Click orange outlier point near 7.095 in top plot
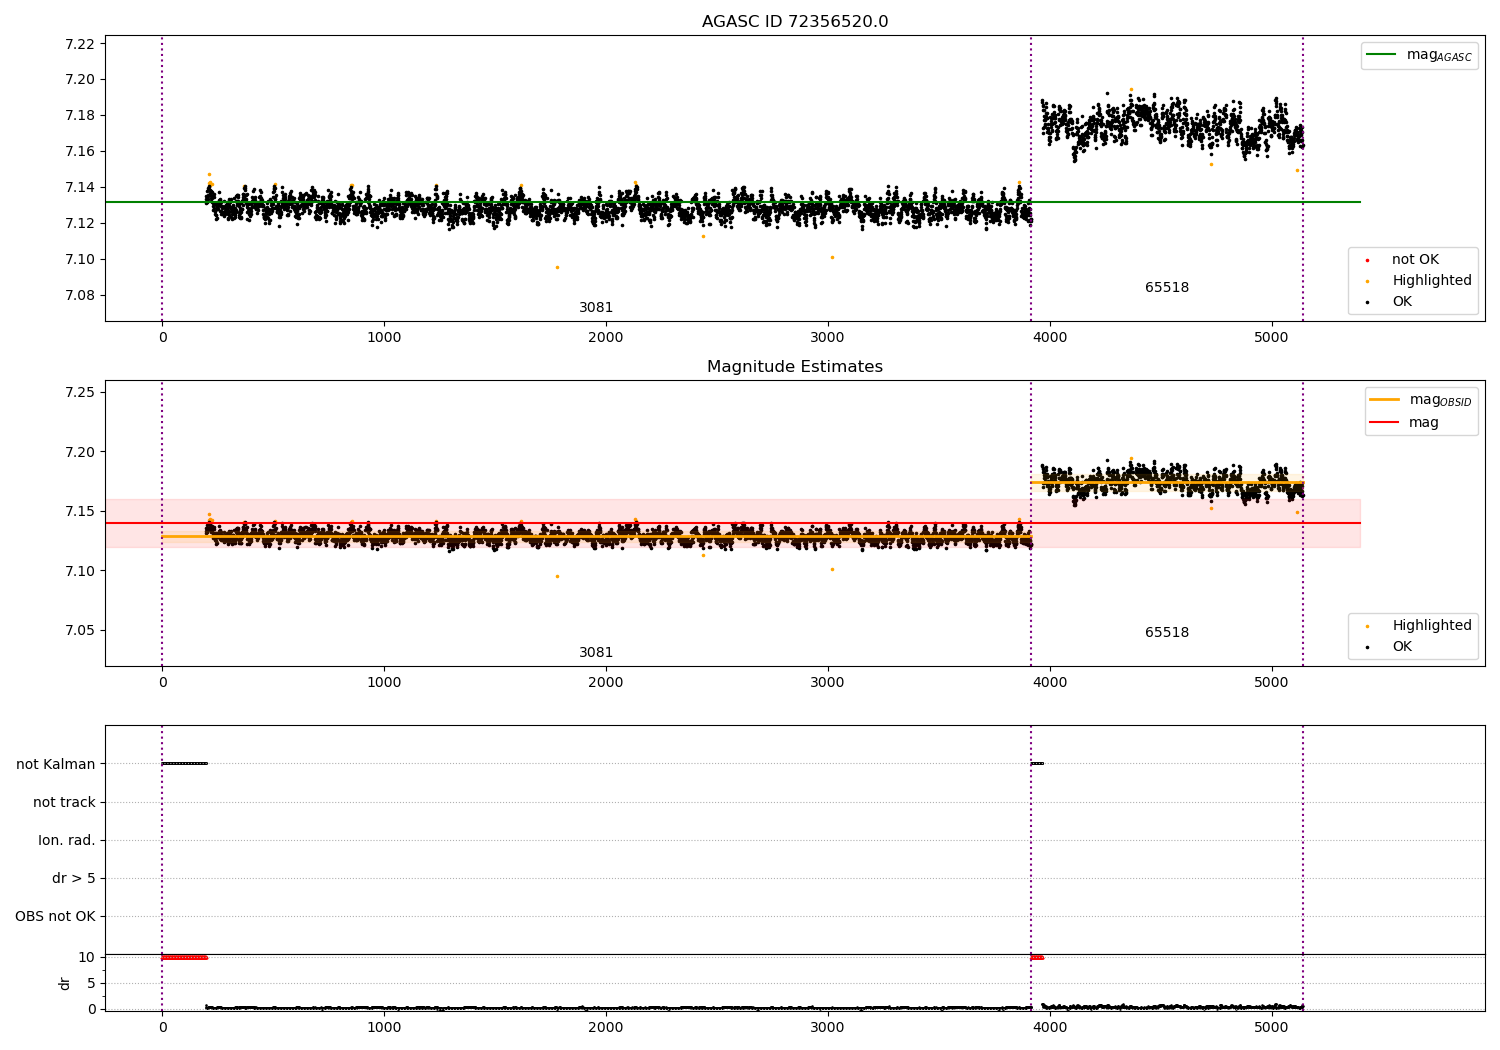This screenshot has height=1050, width=1500. [557, 267]
